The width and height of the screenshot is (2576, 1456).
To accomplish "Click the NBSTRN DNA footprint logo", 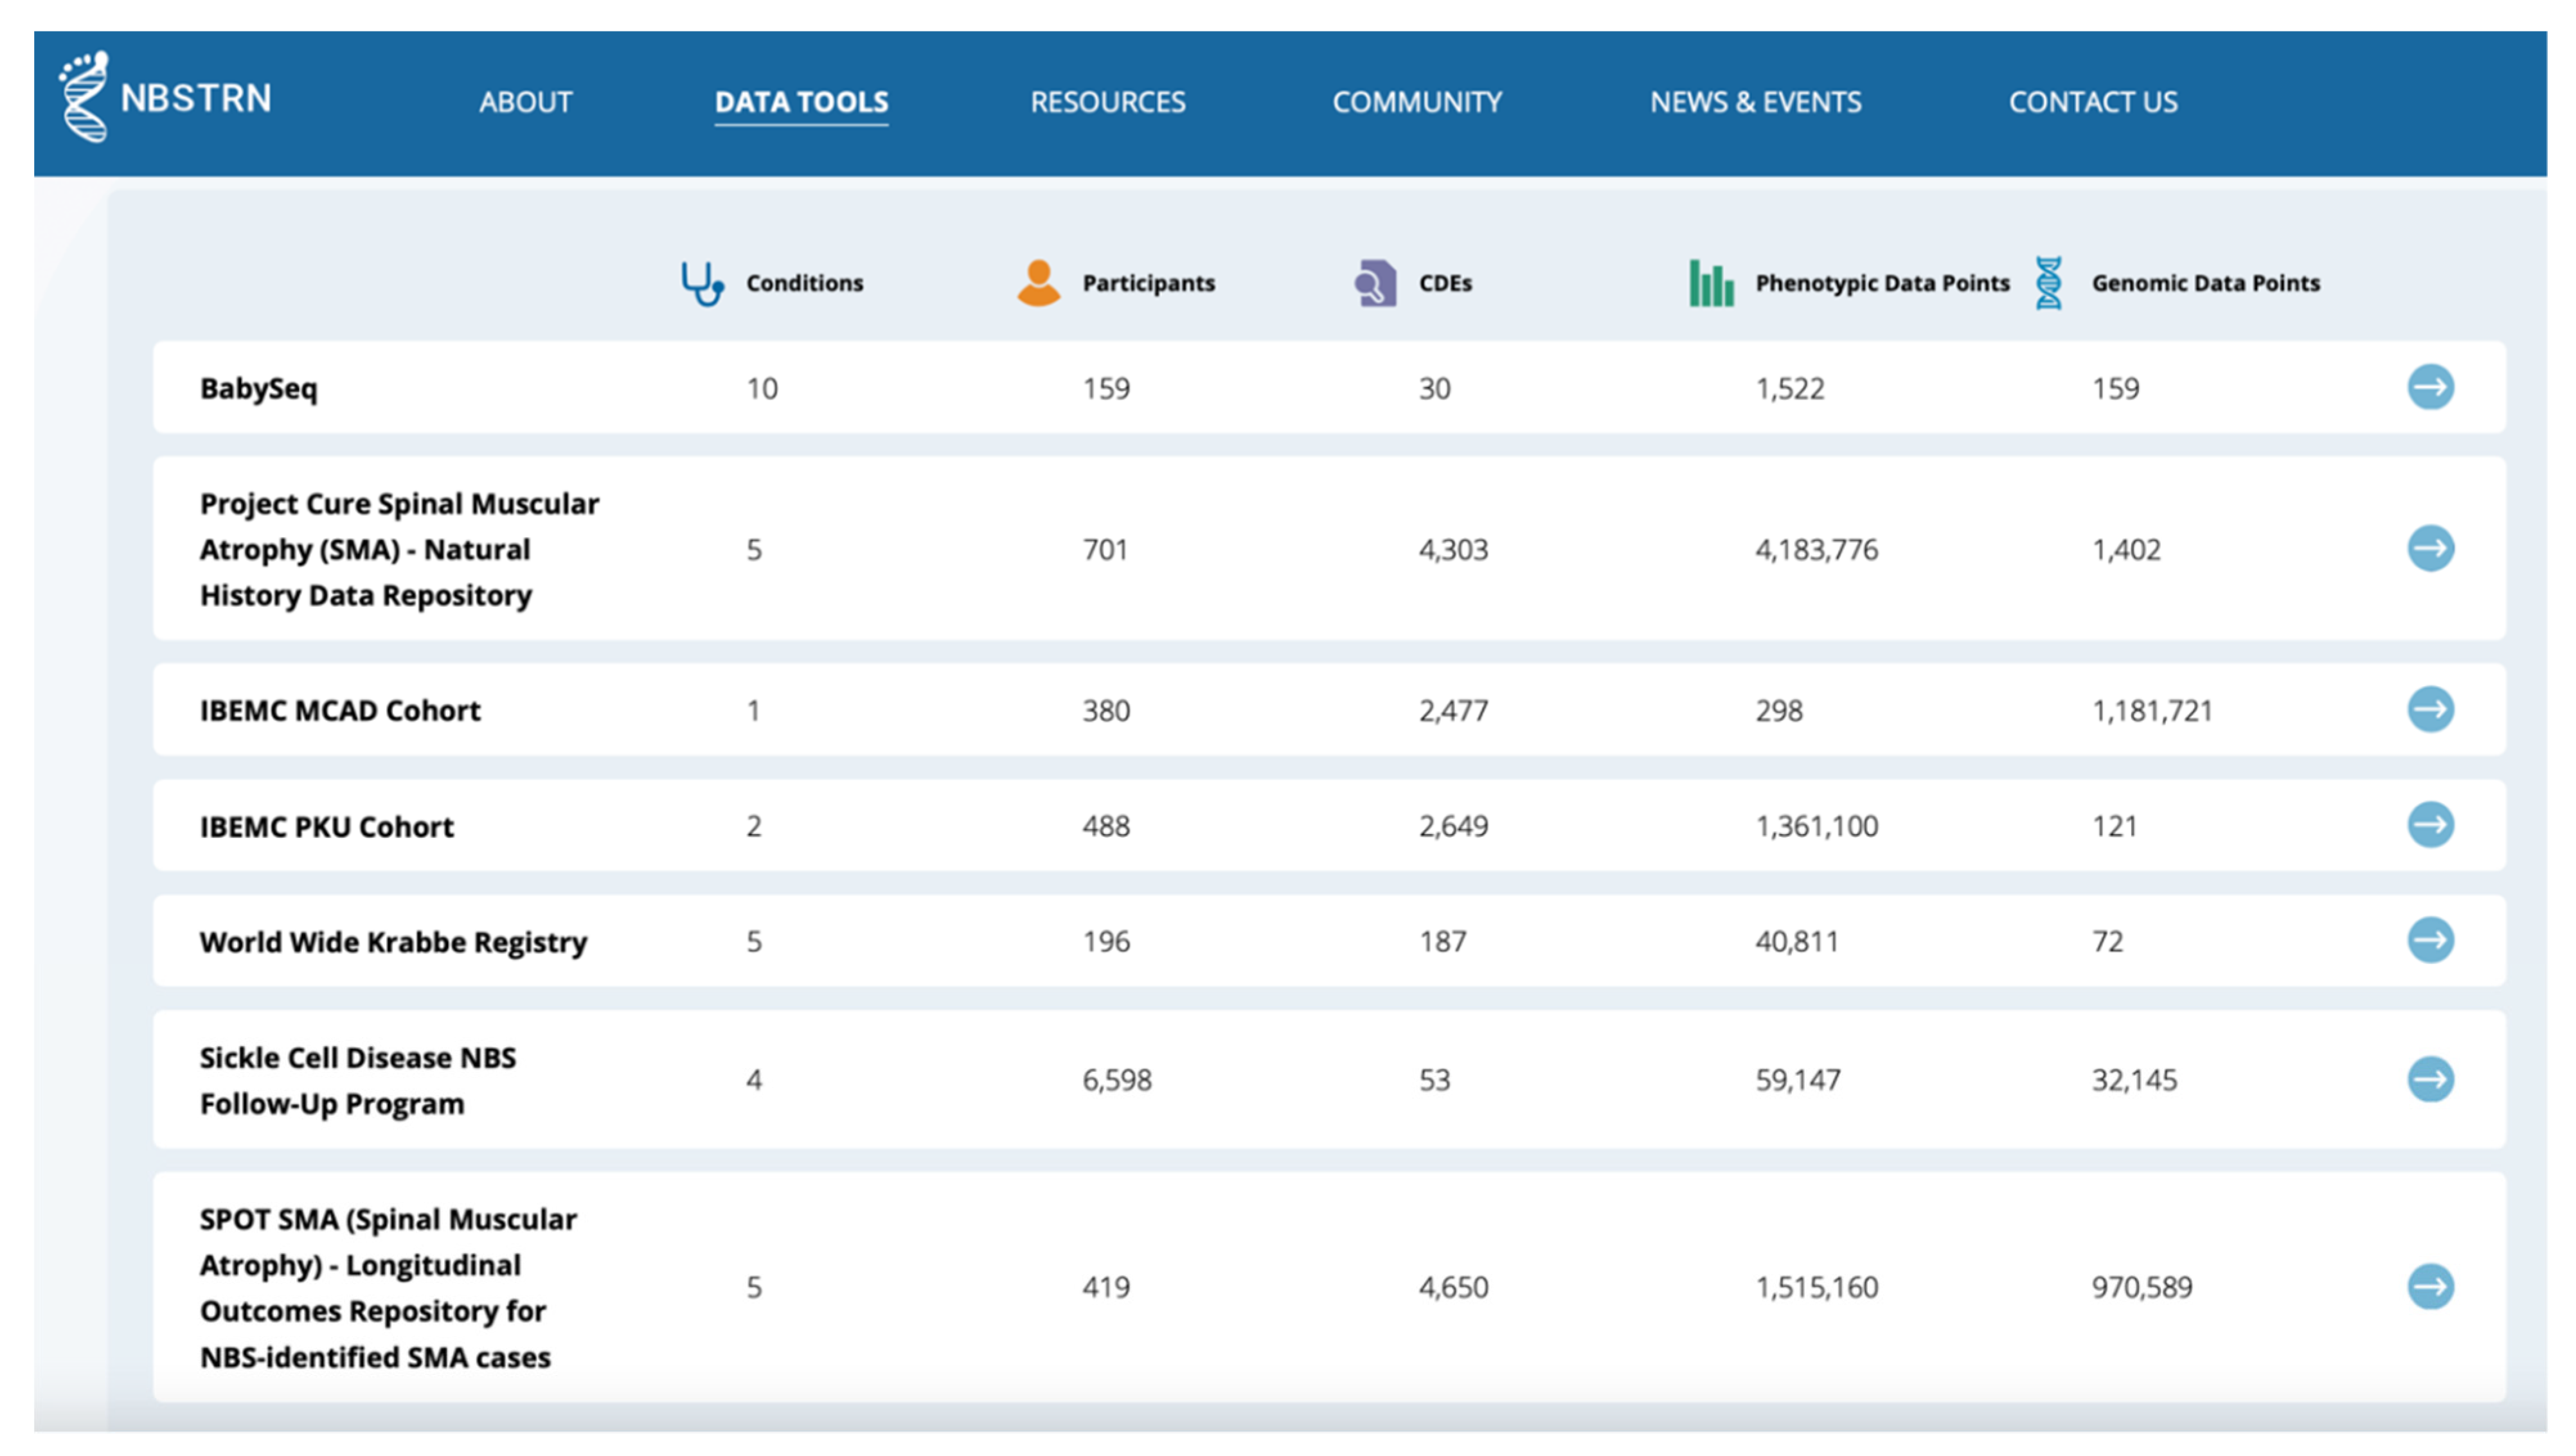I will [84, 97].
